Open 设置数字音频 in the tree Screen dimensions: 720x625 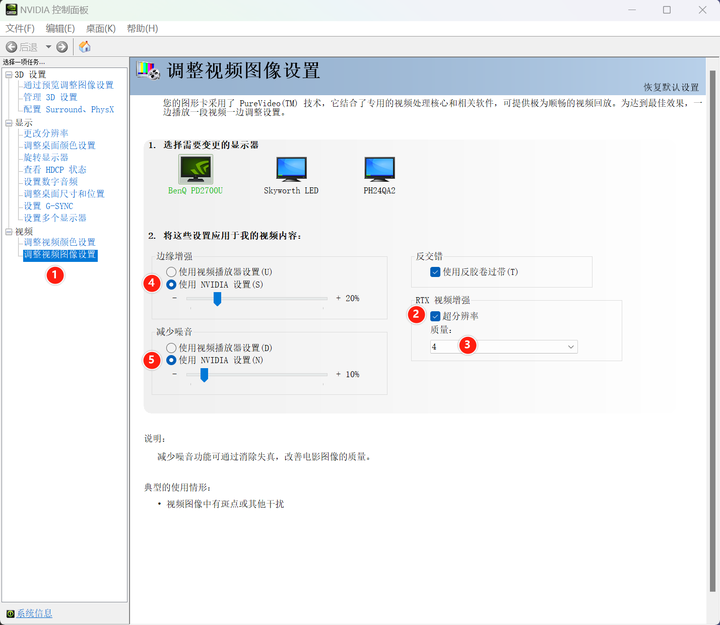point(51,181)
